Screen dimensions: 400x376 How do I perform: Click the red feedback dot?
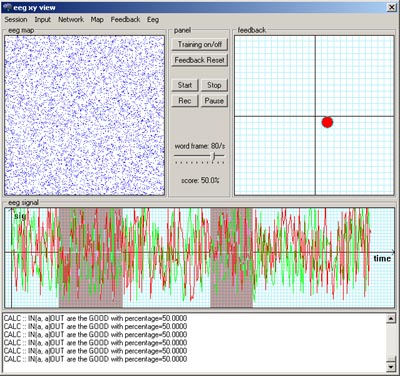tap(327, 122)
